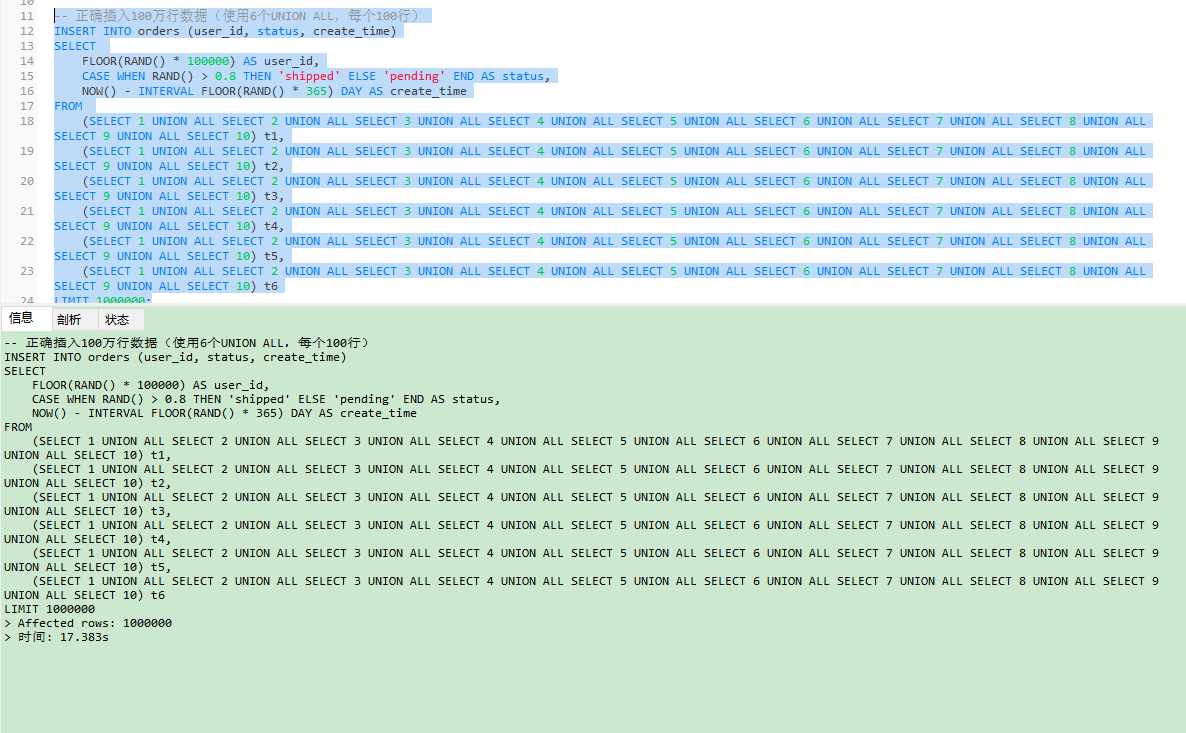Click line number 11 in the gutter
The image size is (1186, 733).
pos(27,16)
